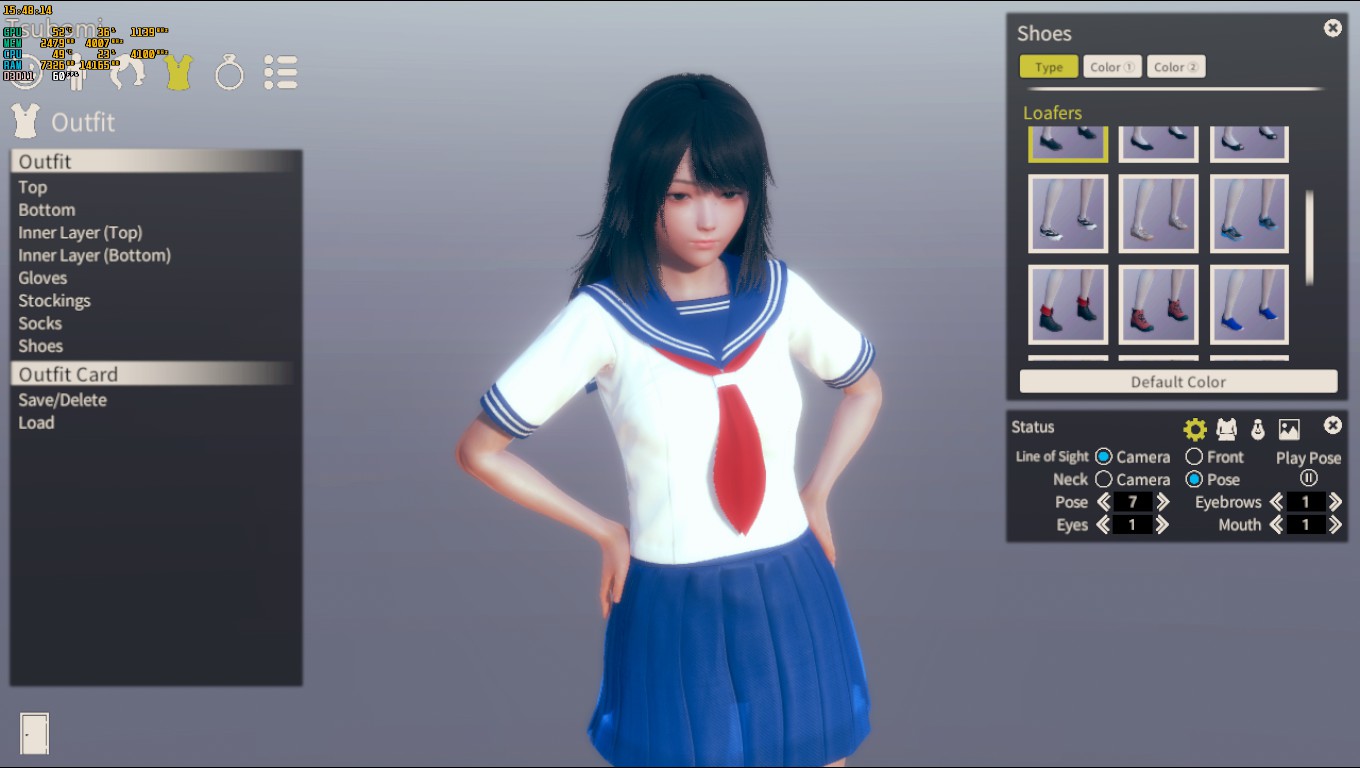Click the exit door icon
1360x768 pixels.
coord(34,733)
